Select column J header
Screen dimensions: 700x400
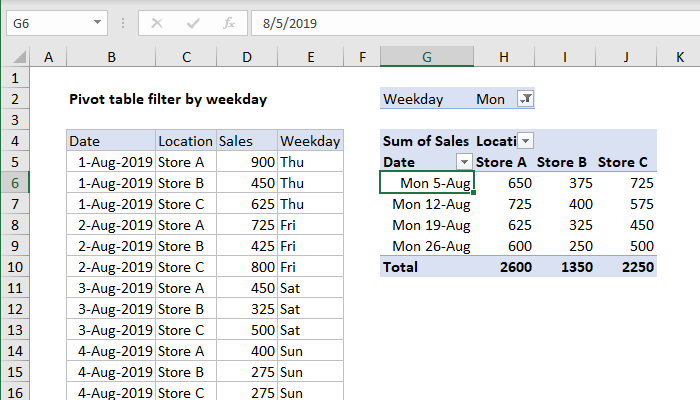626,57
